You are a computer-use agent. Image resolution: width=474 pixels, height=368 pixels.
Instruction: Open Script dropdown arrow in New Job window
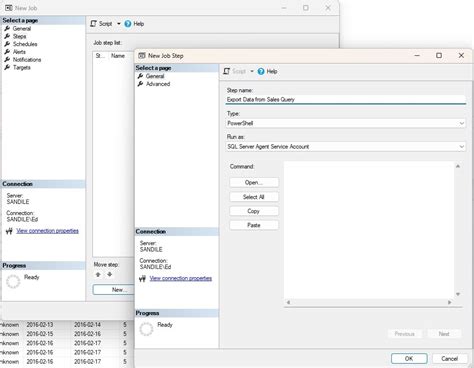(119, 24)
